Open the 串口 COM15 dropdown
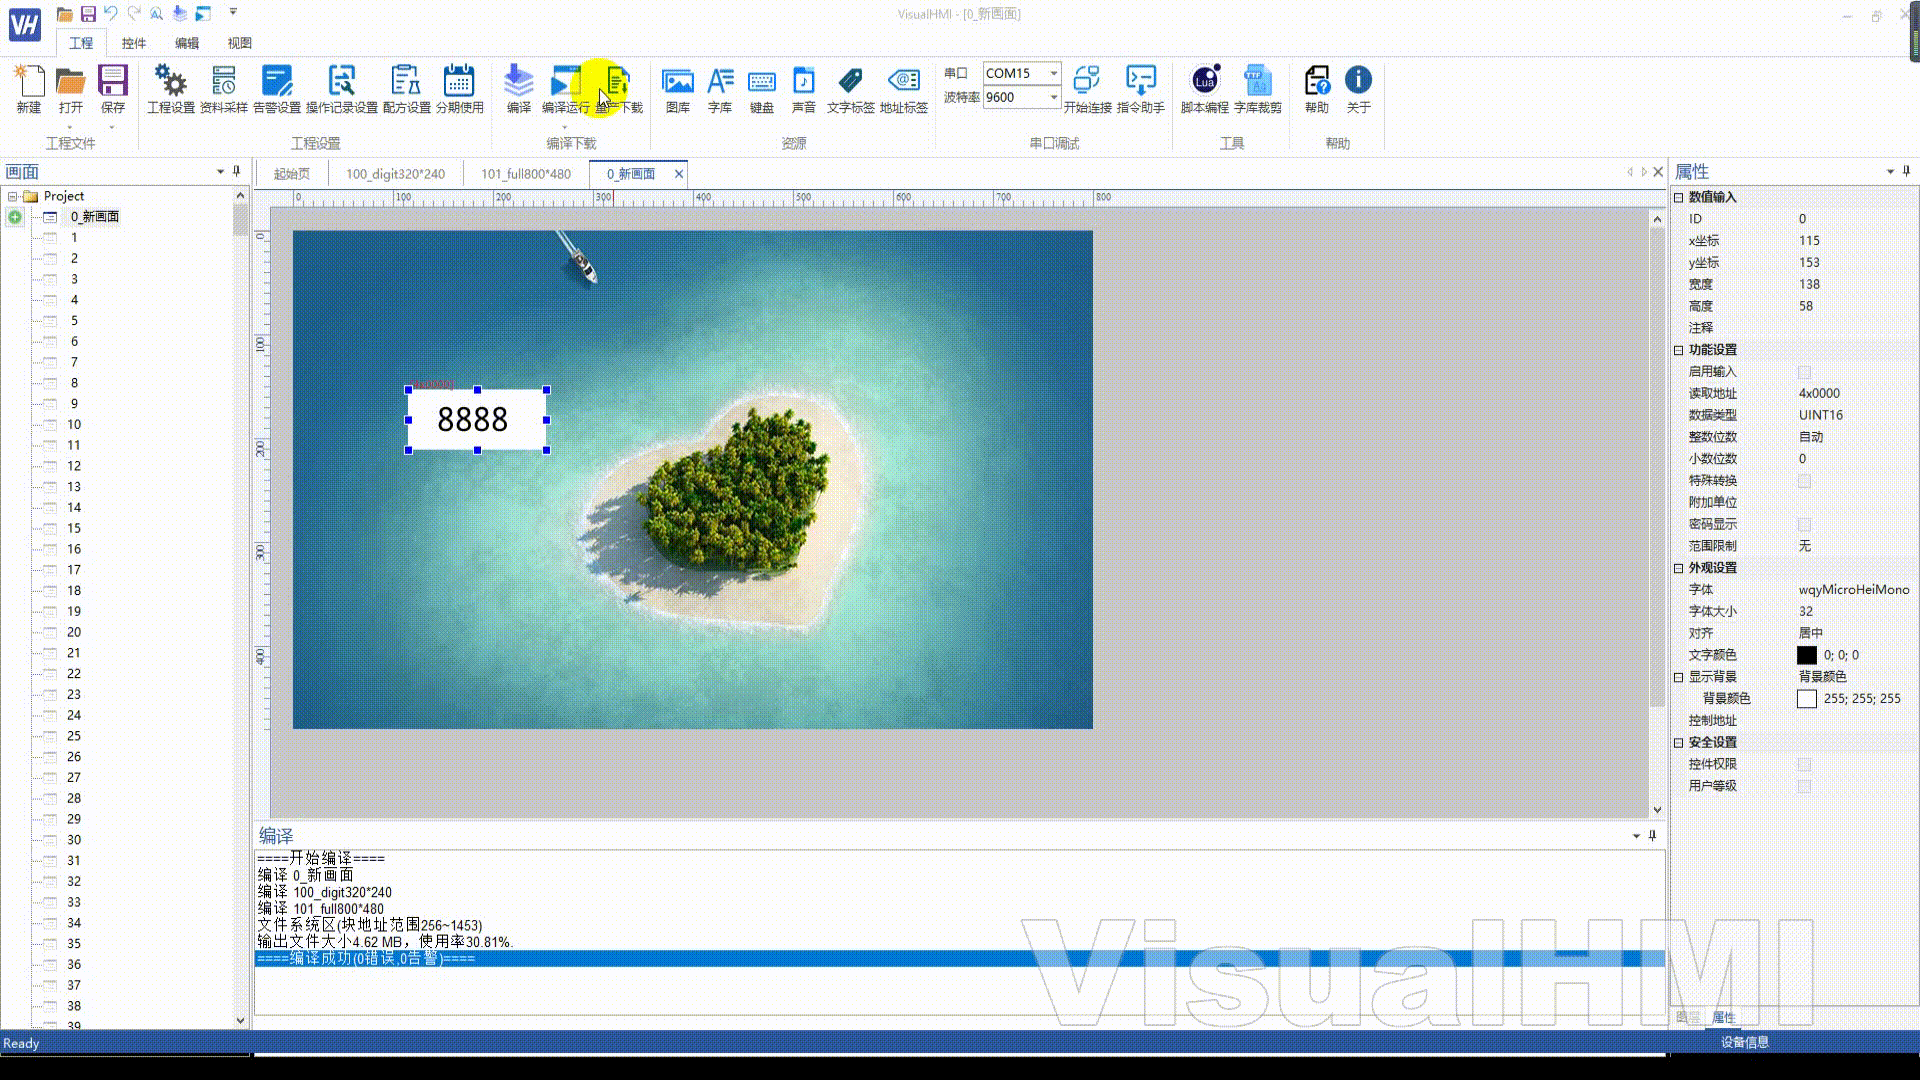The width and height of the screenshot is (1920, 1080). (x=1053, y=73)
